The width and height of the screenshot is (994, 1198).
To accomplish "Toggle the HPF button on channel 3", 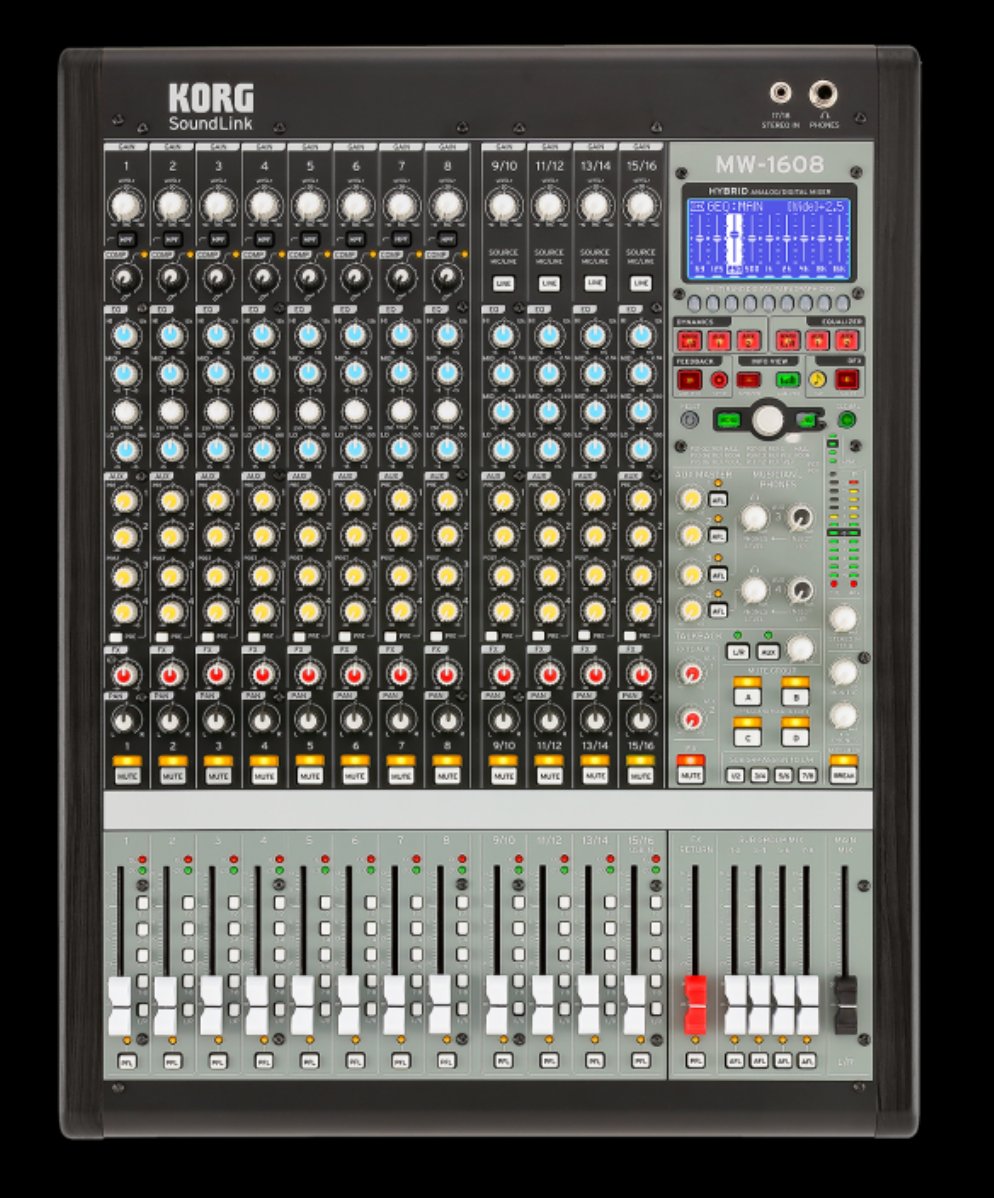I will coord(218,239).
